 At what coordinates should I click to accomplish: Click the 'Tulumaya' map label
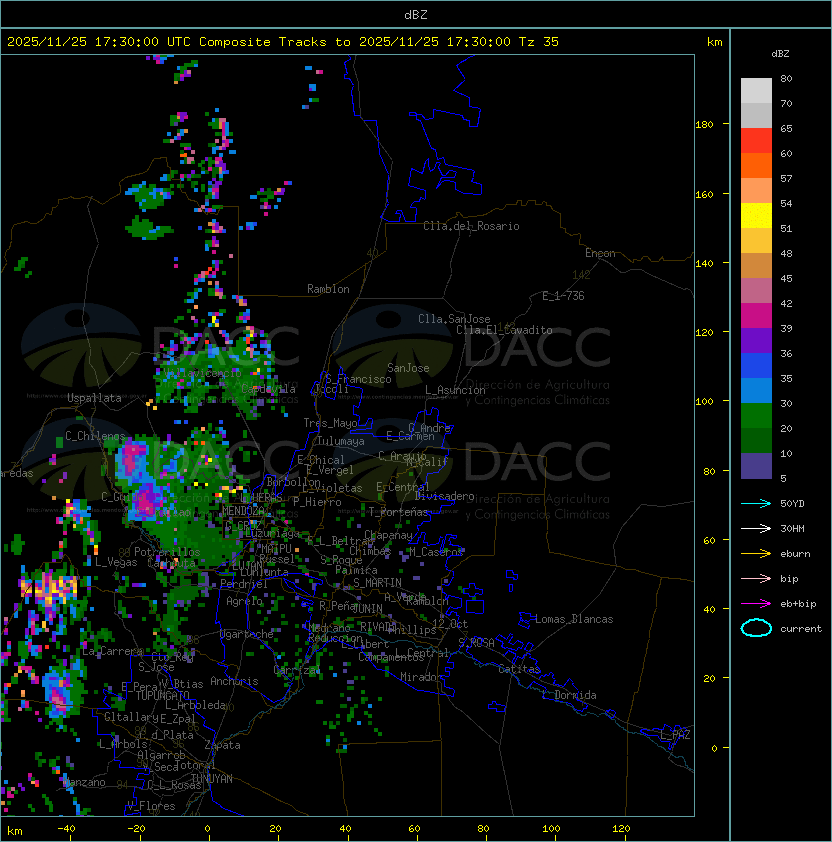[341, 441]
